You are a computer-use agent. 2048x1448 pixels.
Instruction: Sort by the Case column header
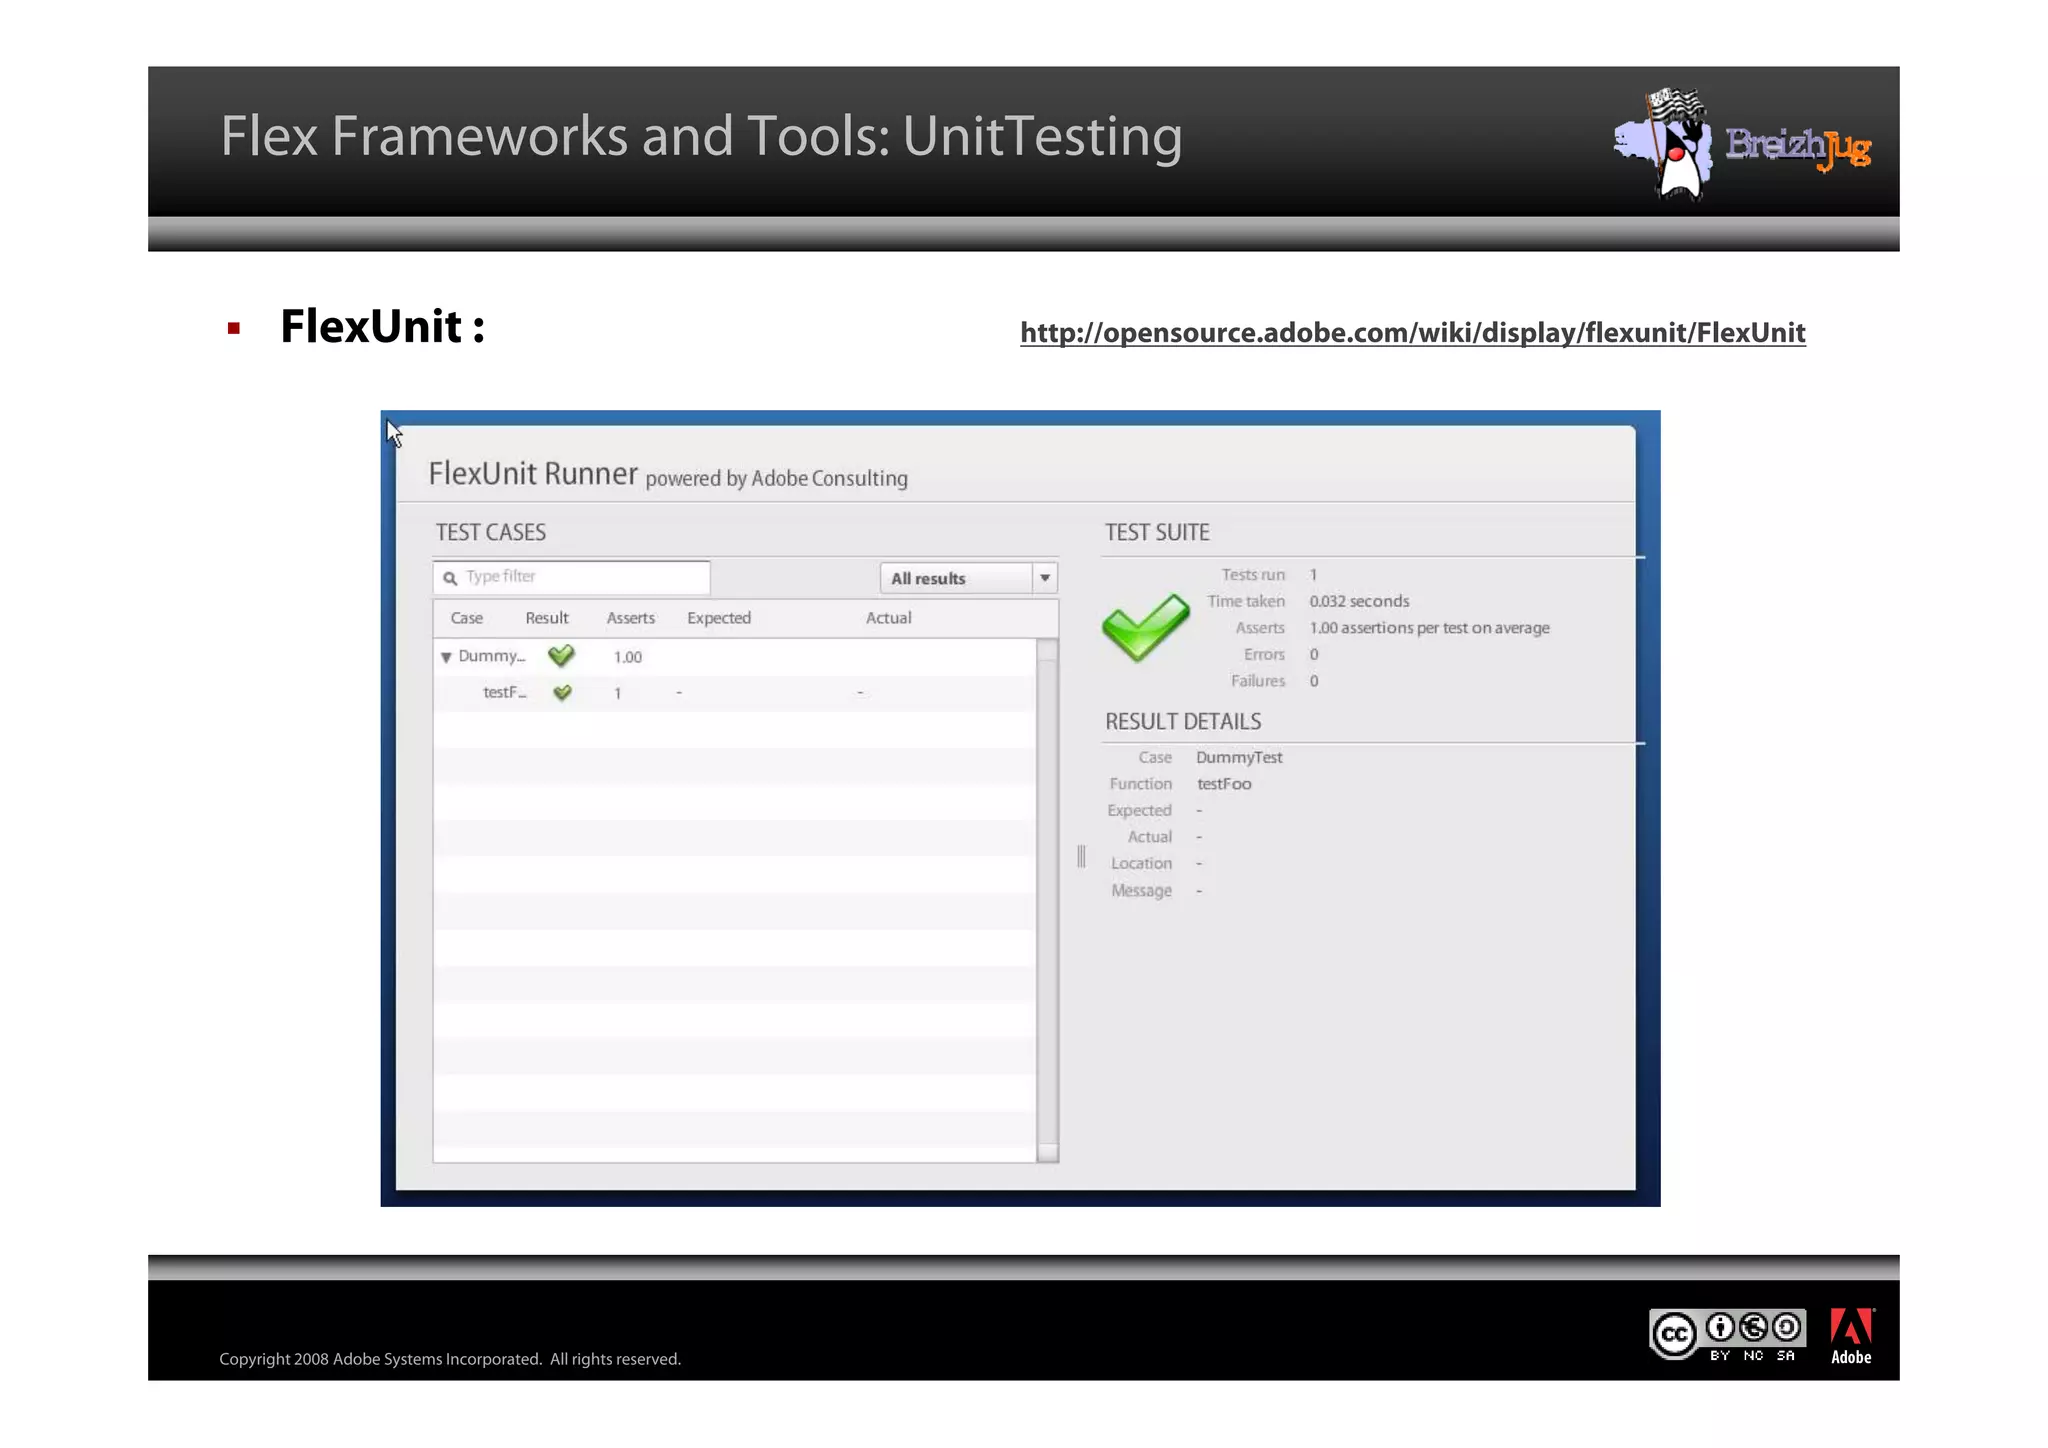click(x=466, y=618)
